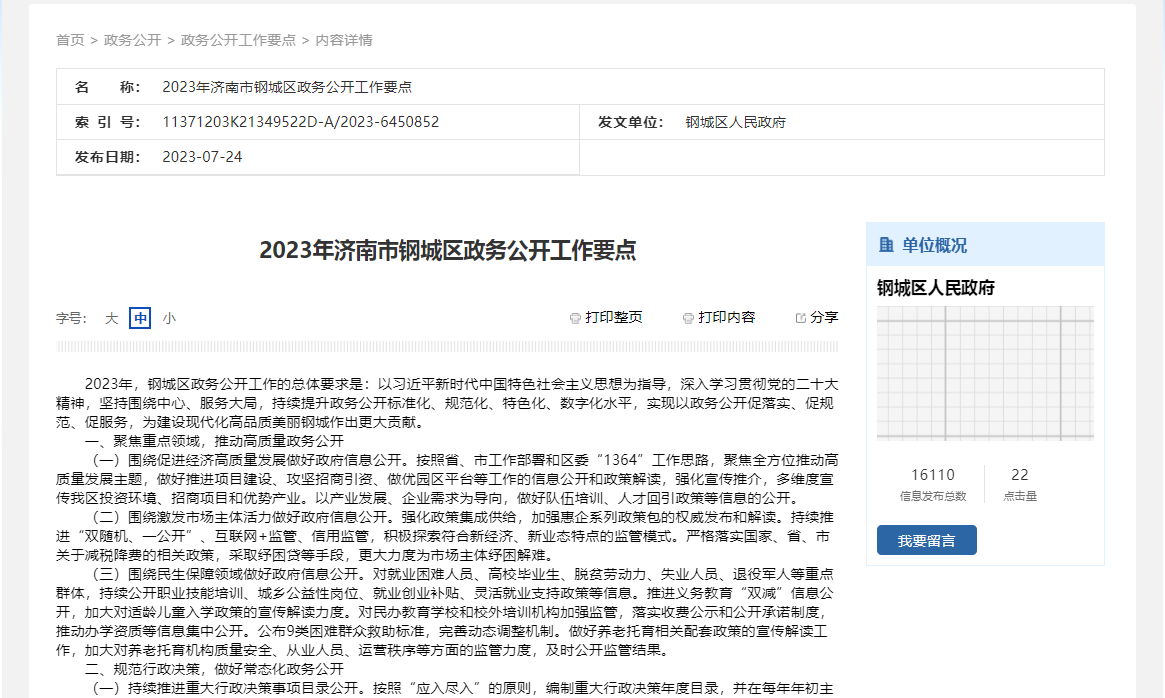This screenshot has height=698, width=1165.
Task: Select the 中 font size option
Action: pyautogui.click(x=140, y=318)
